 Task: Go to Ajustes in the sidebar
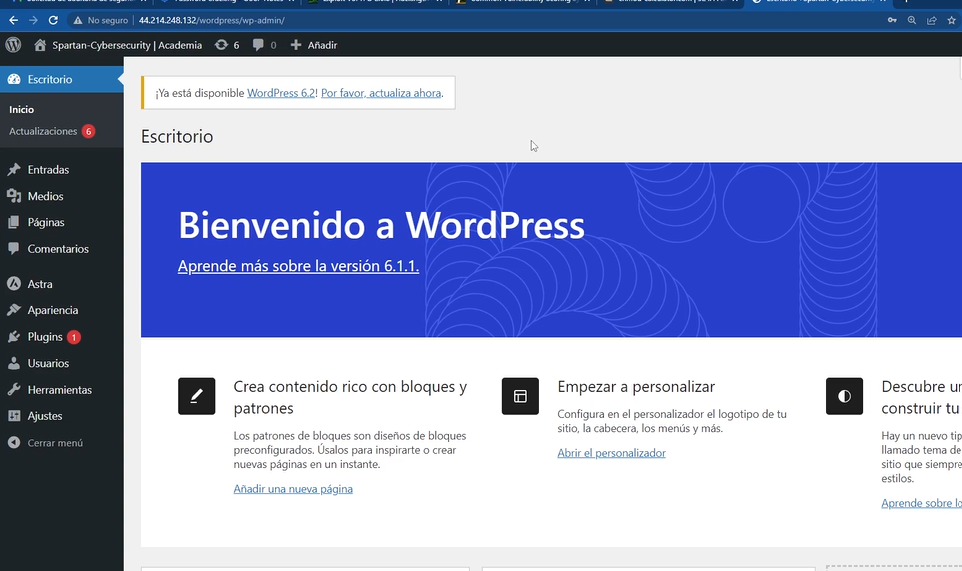click(45, 416)
